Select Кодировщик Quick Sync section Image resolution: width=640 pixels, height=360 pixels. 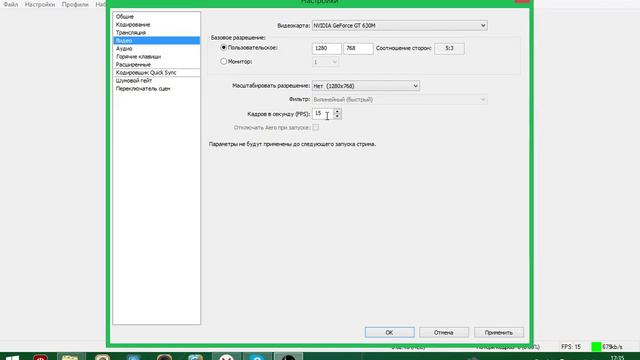157,73
